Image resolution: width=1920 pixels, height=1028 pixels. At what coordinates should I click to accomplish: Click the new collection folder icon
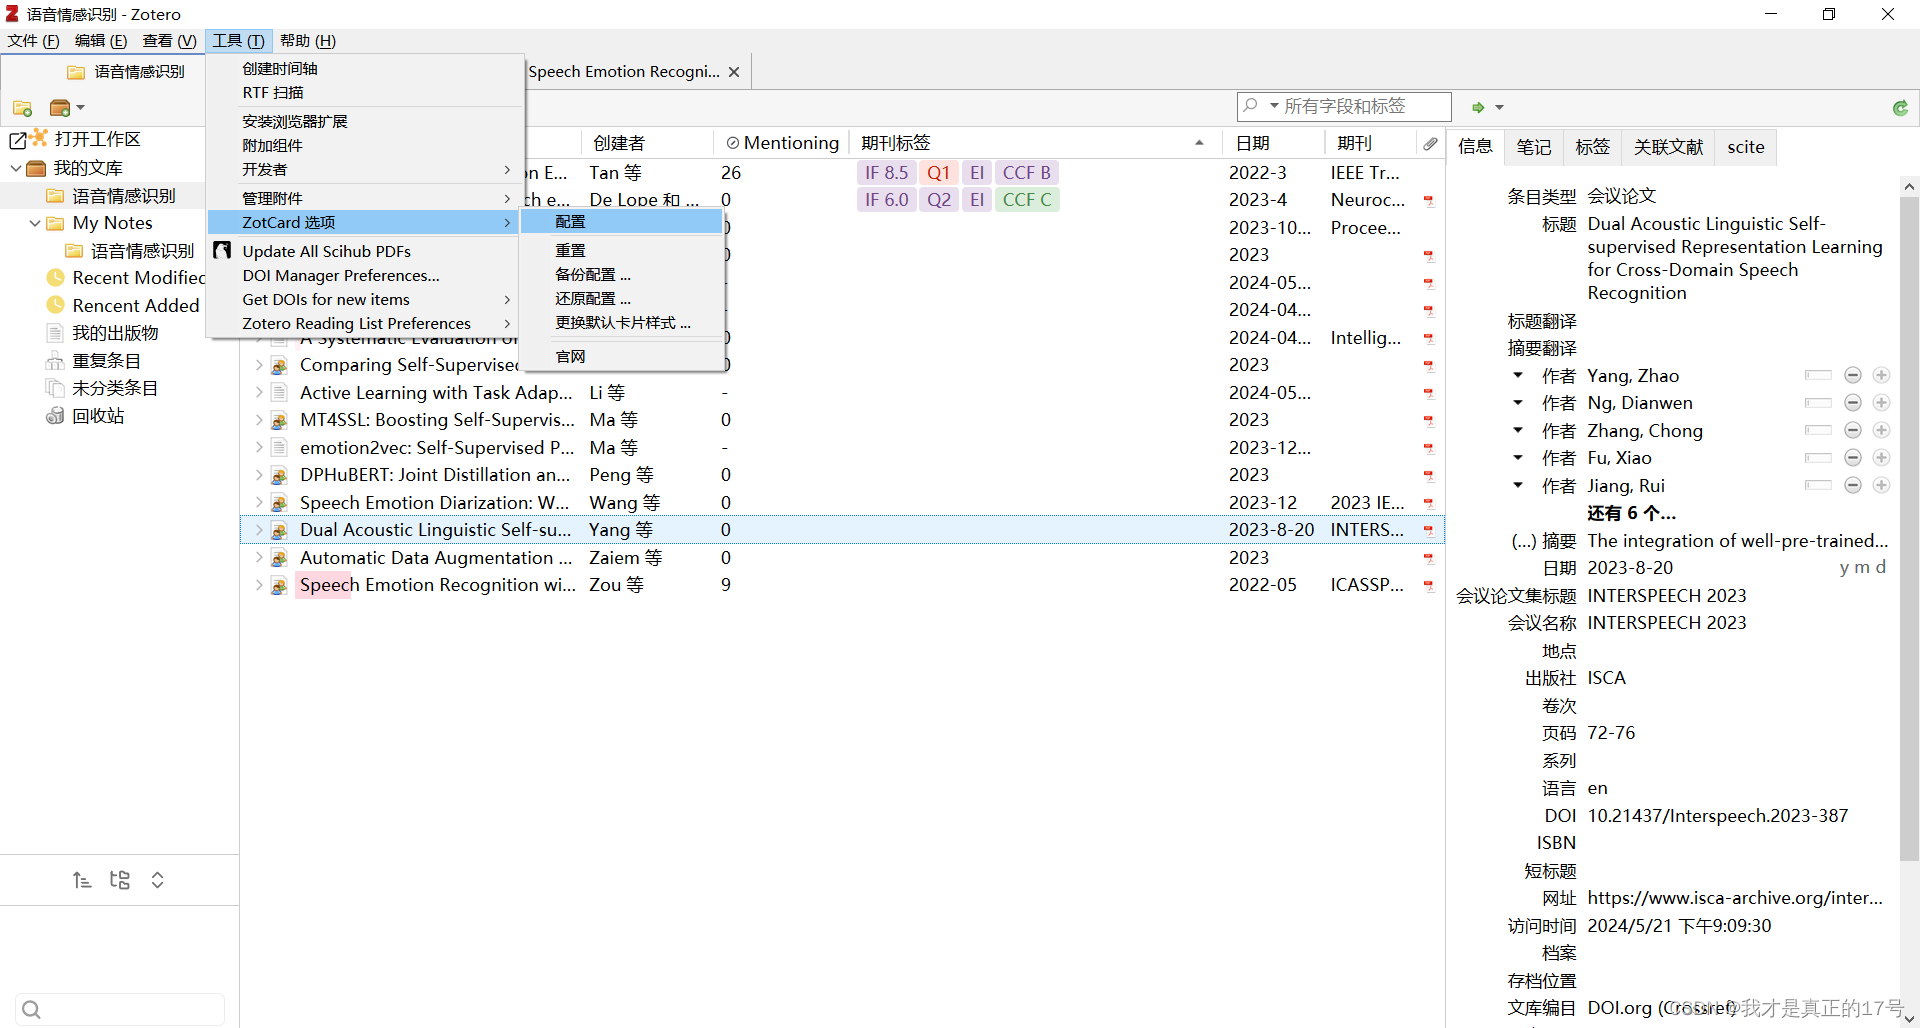pos(22,108)
